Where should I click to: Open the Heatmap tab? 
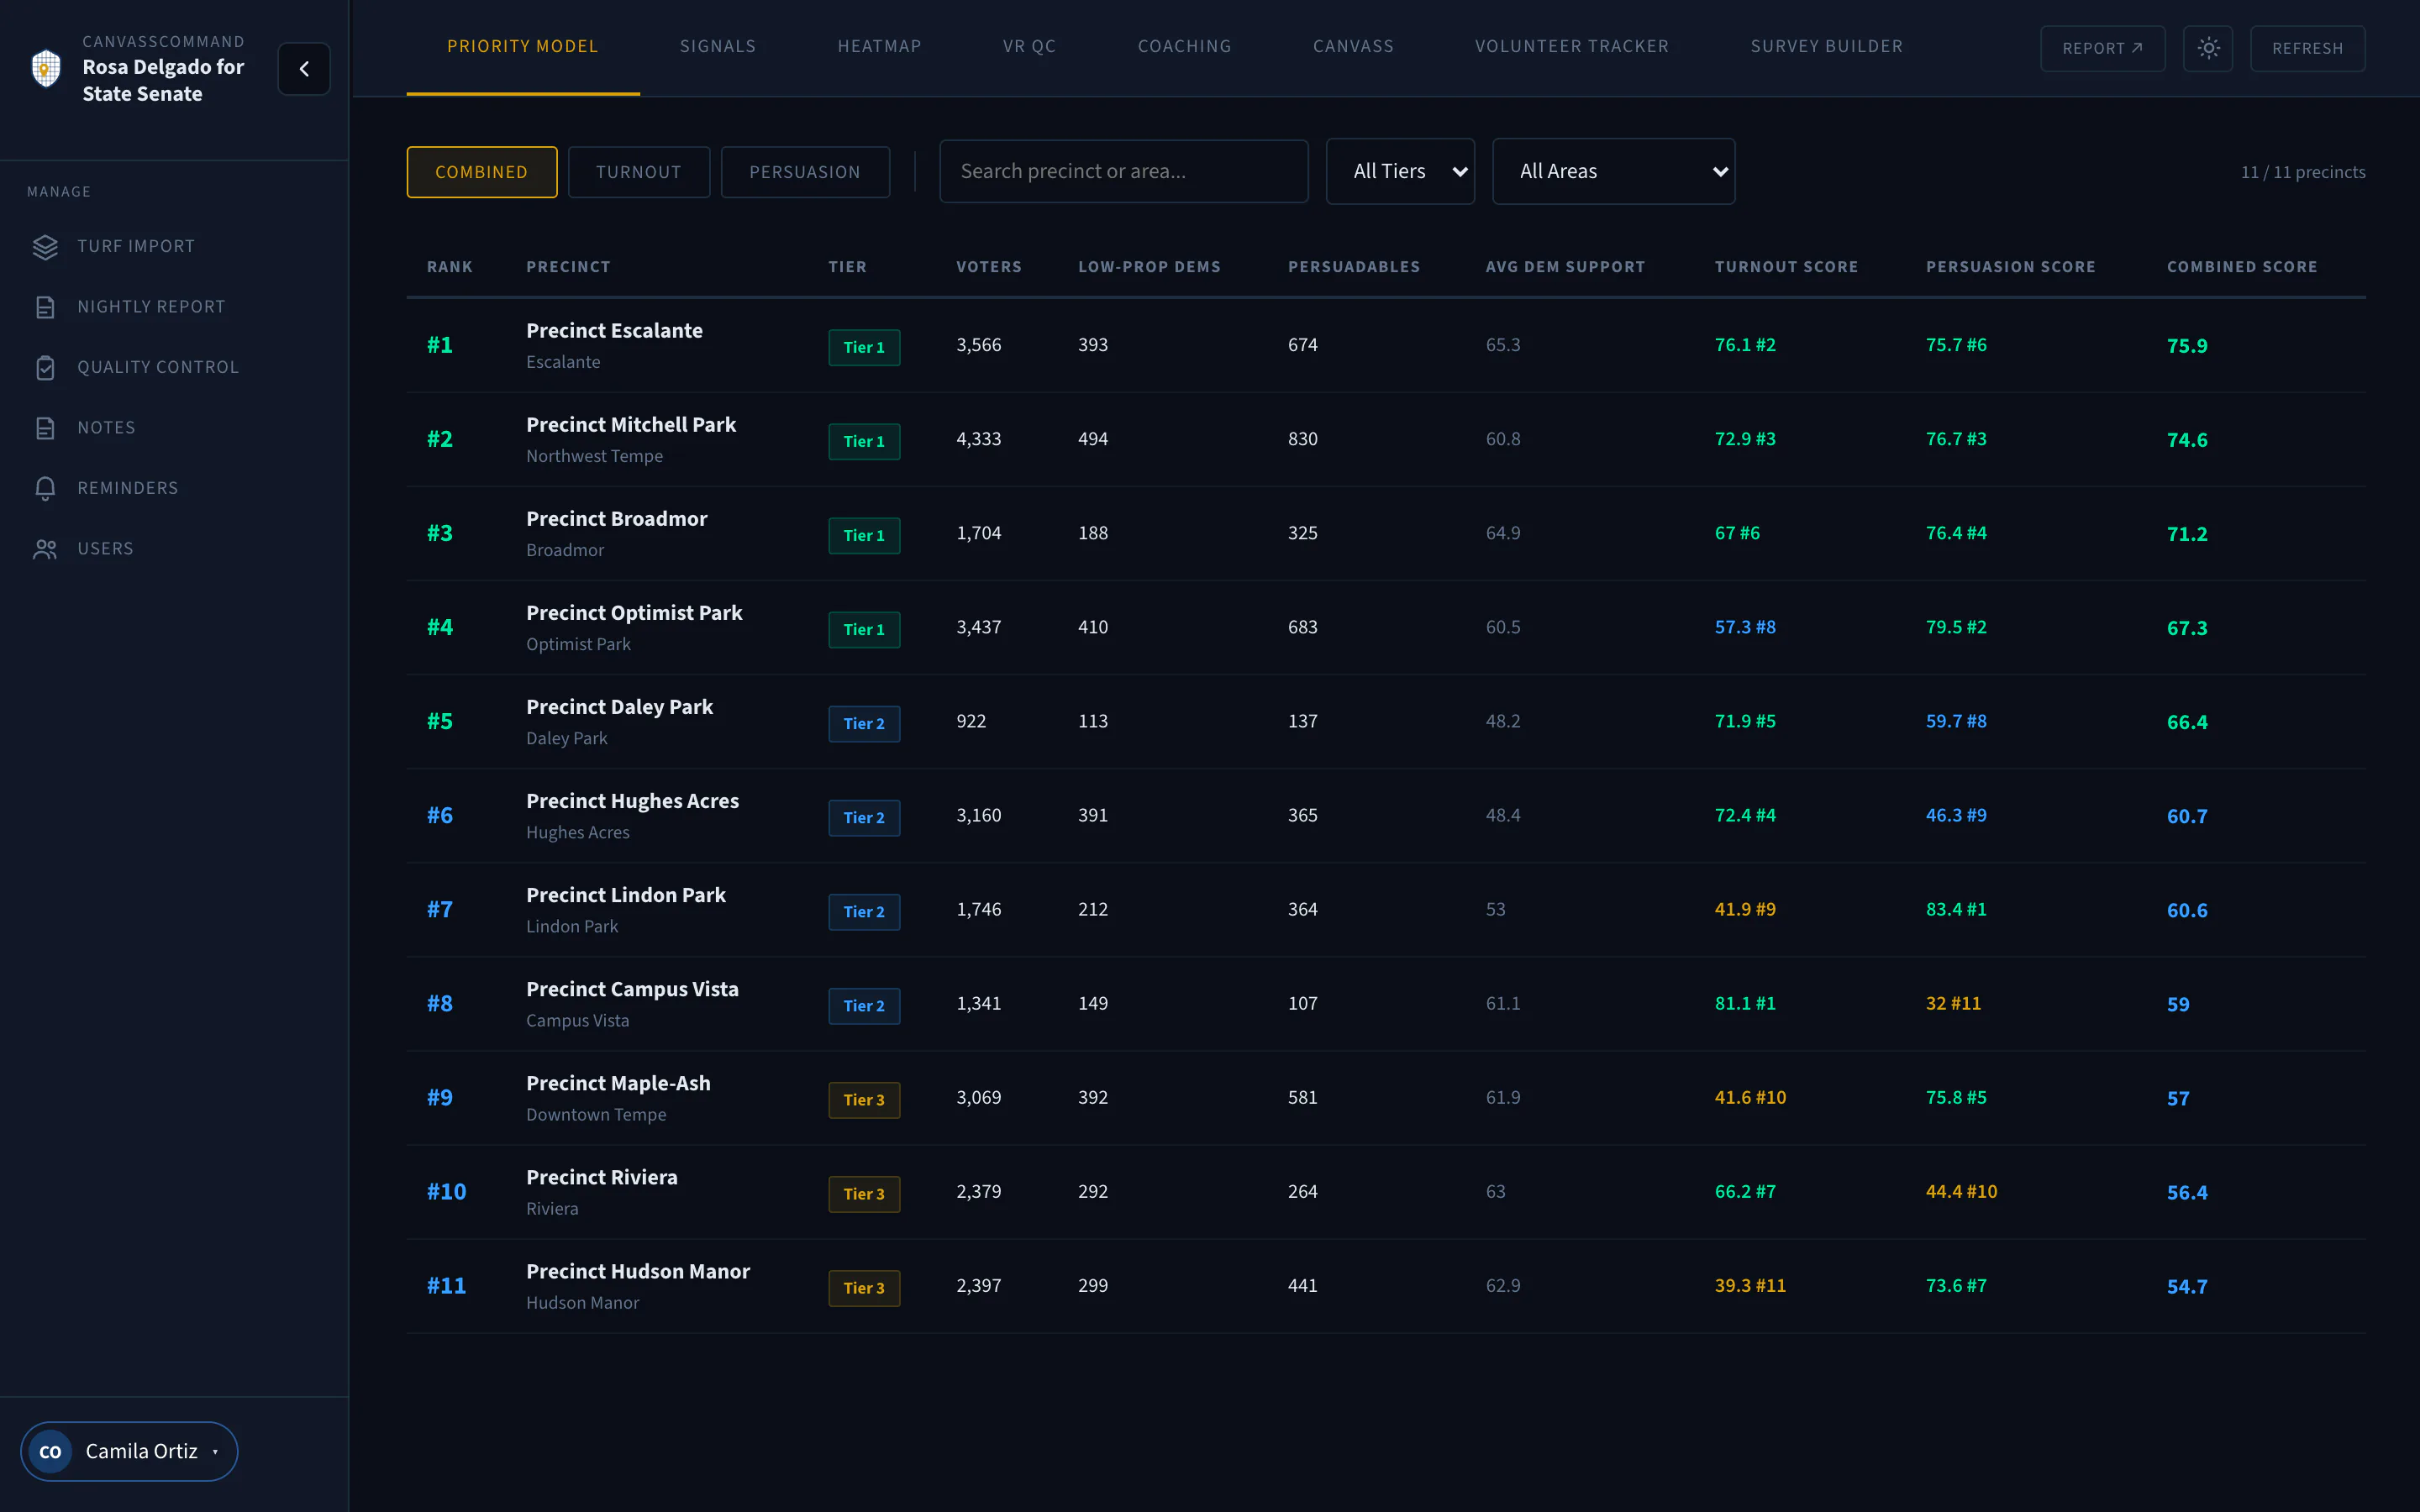click(879, 46)
